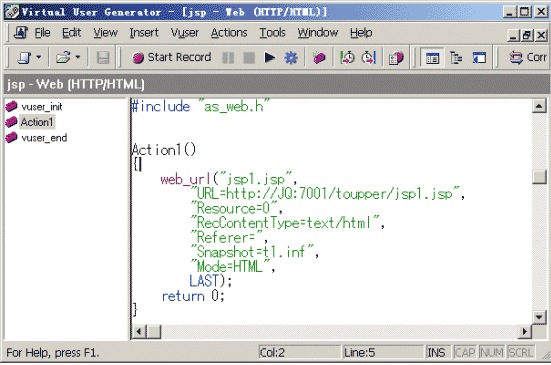Toggle the output window icon
The width and height of the screenshot is (551, 365).
[x=479, y=58]
